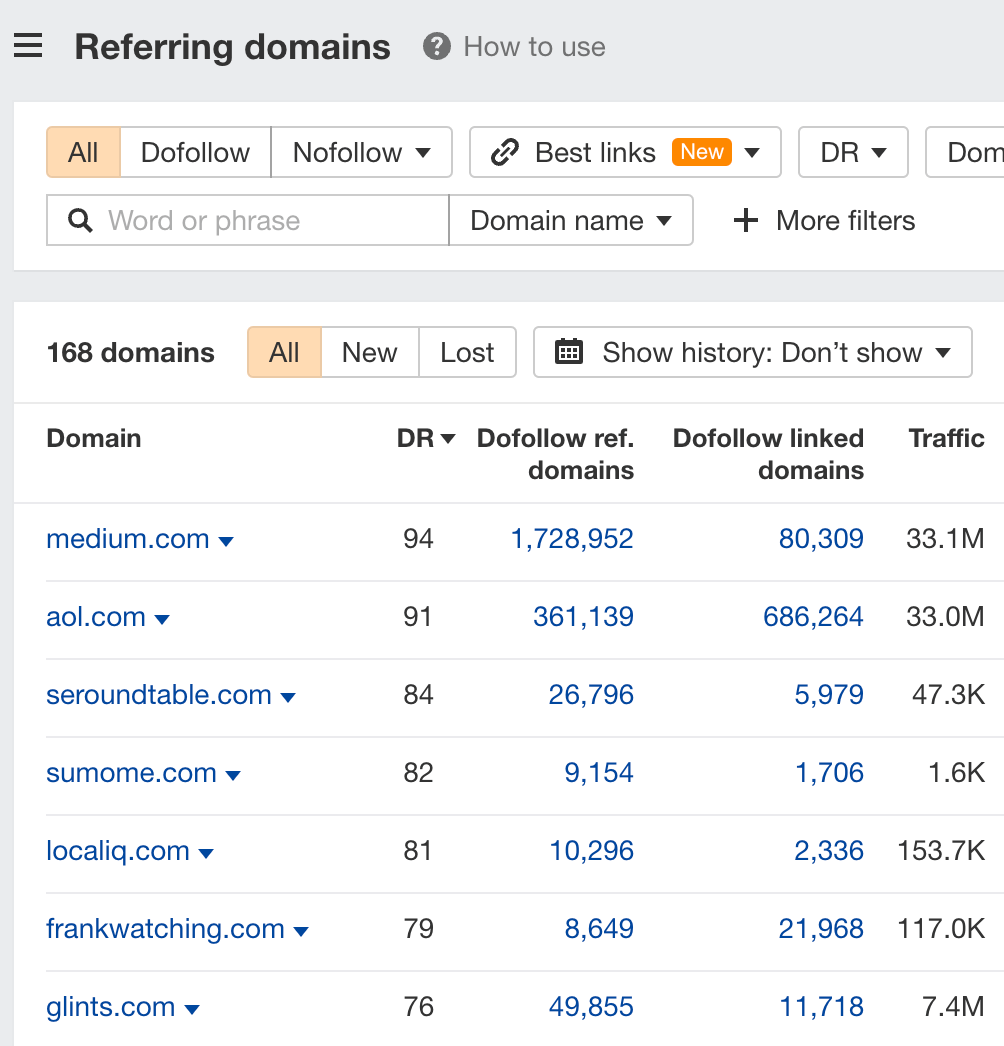Click the How to use help icon
Viewport: 1004px width, 1046px height.
point(437,47)
